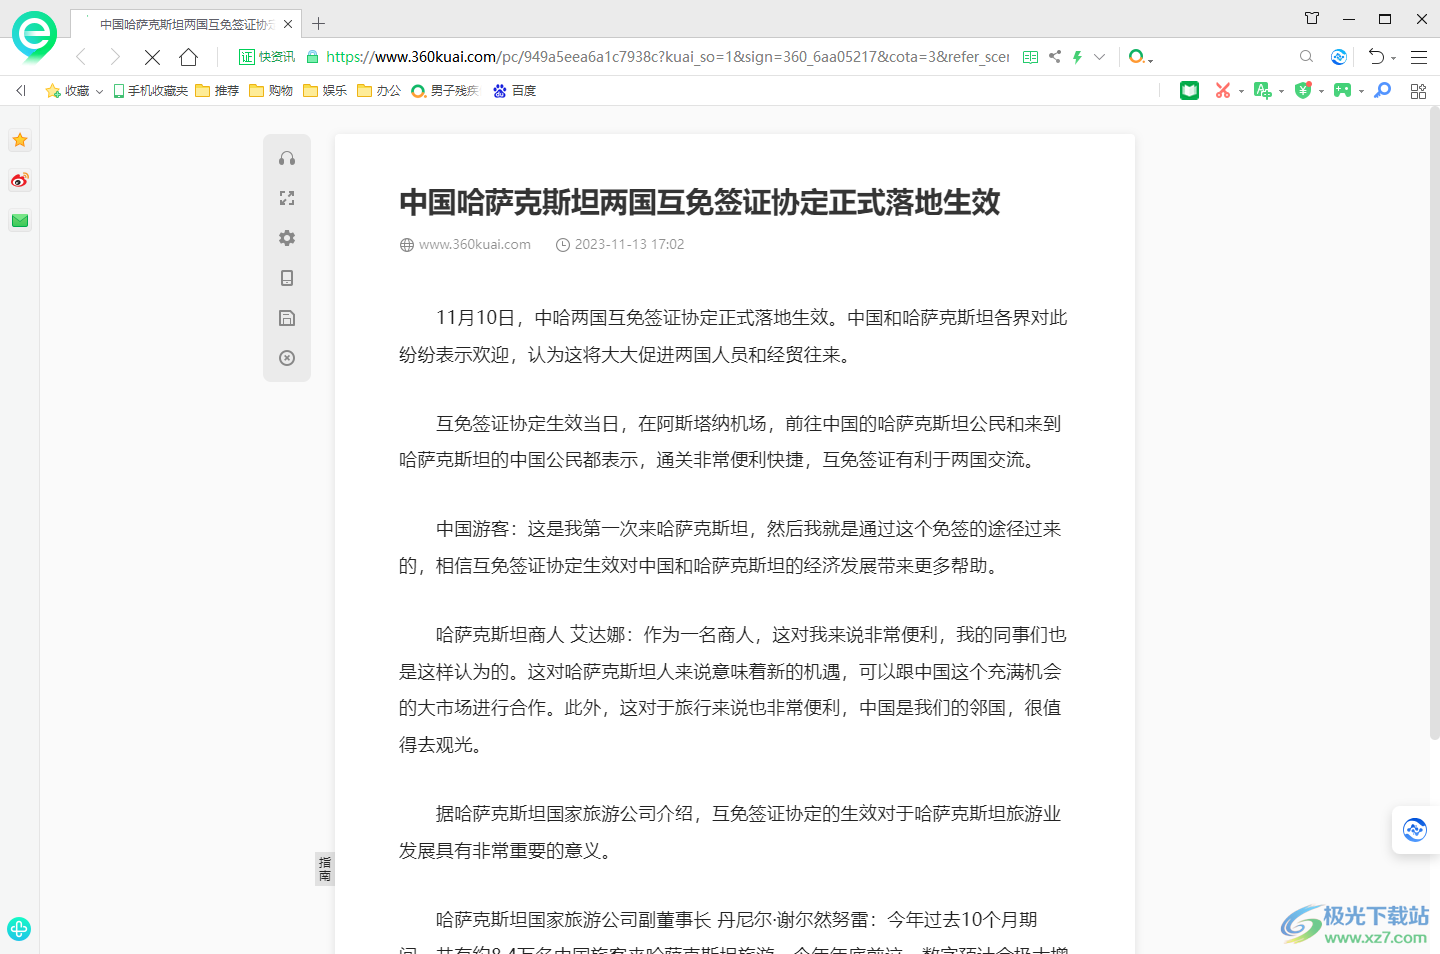The height and width of the screenshot is (954, 1440).
Task: Expand the address bar dropdown chevron
Action: click(1099, 57)
